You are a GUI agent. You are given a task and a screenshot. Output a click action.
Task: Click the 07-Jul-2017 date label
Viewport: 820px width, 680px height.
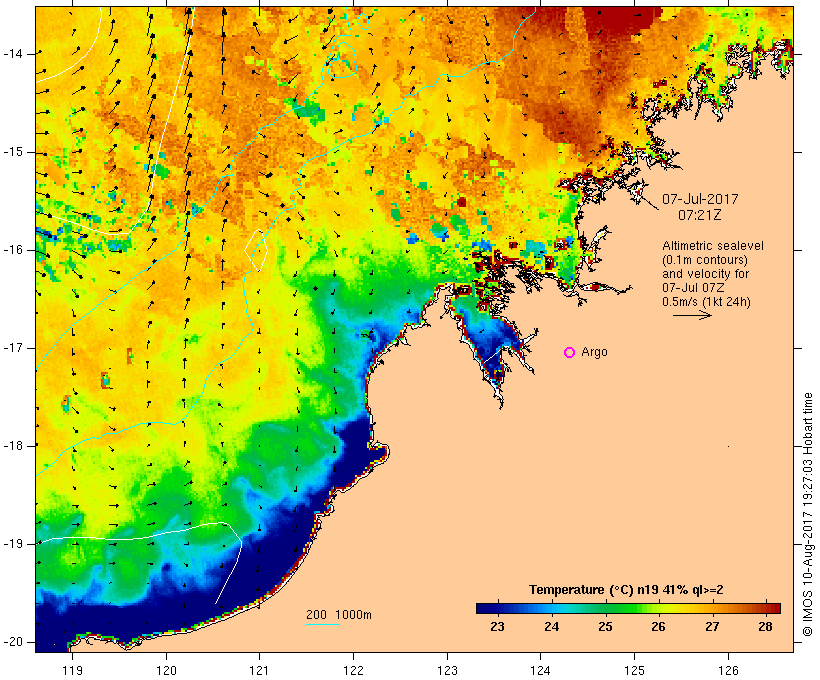[x=700, y=199]
